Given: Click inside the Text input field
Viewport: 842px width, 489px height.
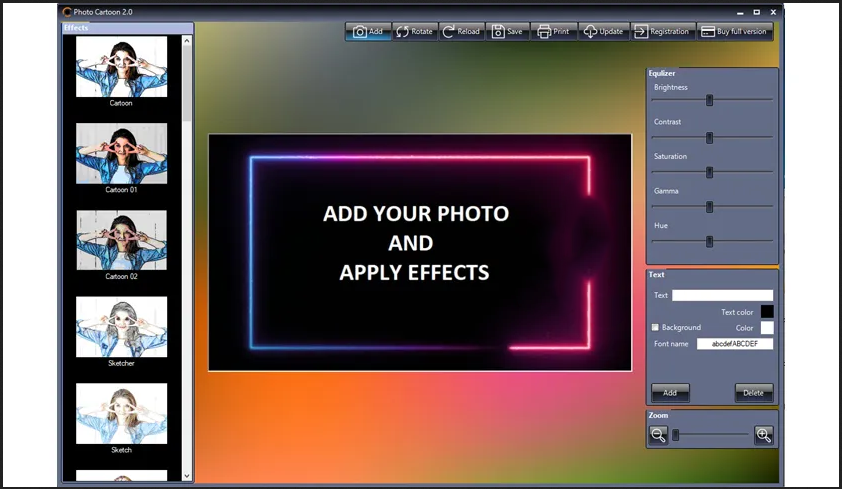Looking at the screenshot, I should (x=722, y=296).
